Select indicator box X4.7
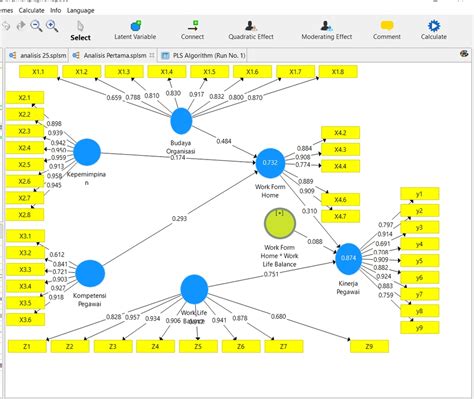The width and height of the screenshot is (474, 399). [x=340, y=216]
